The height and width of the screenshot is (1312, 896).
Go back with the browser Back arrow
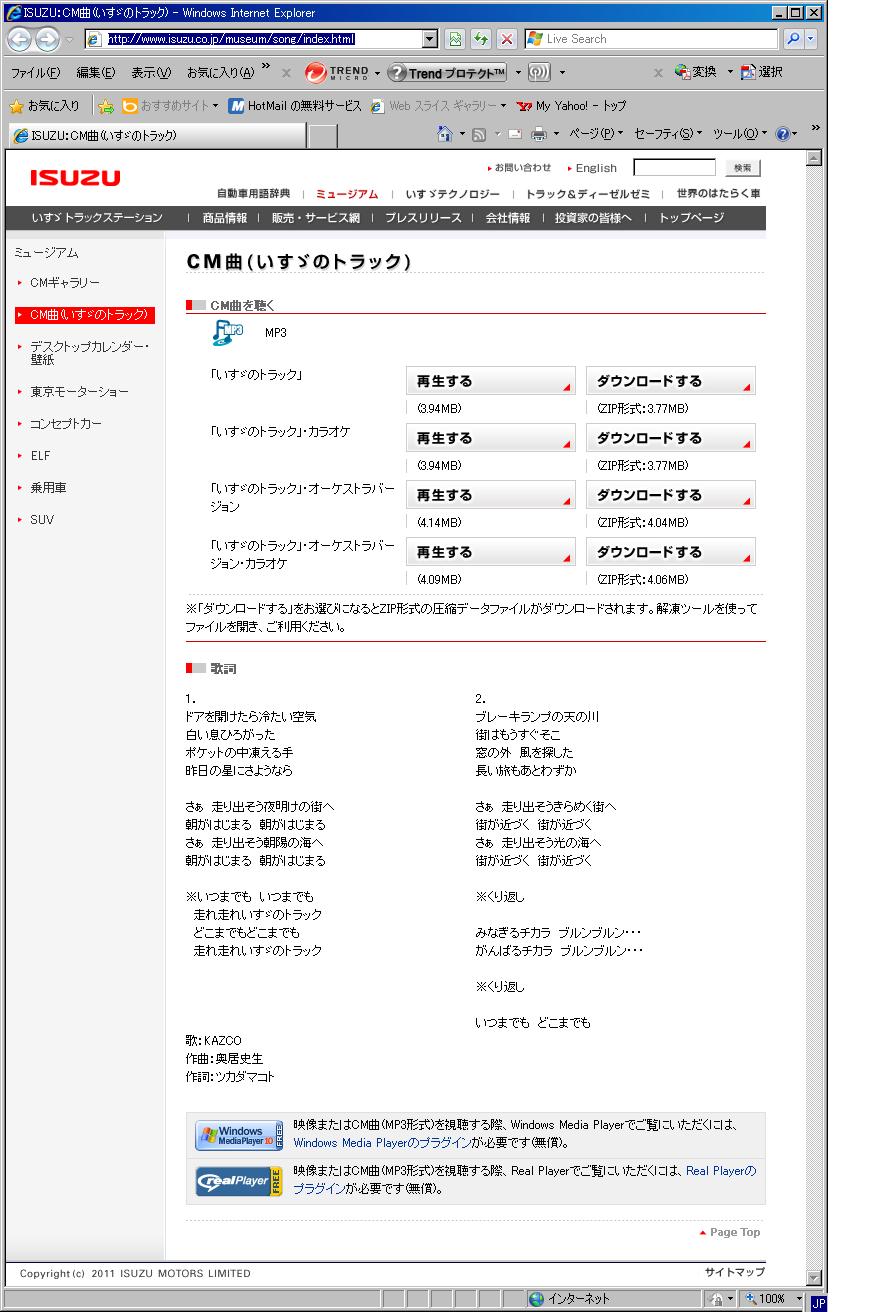[19, 39]
